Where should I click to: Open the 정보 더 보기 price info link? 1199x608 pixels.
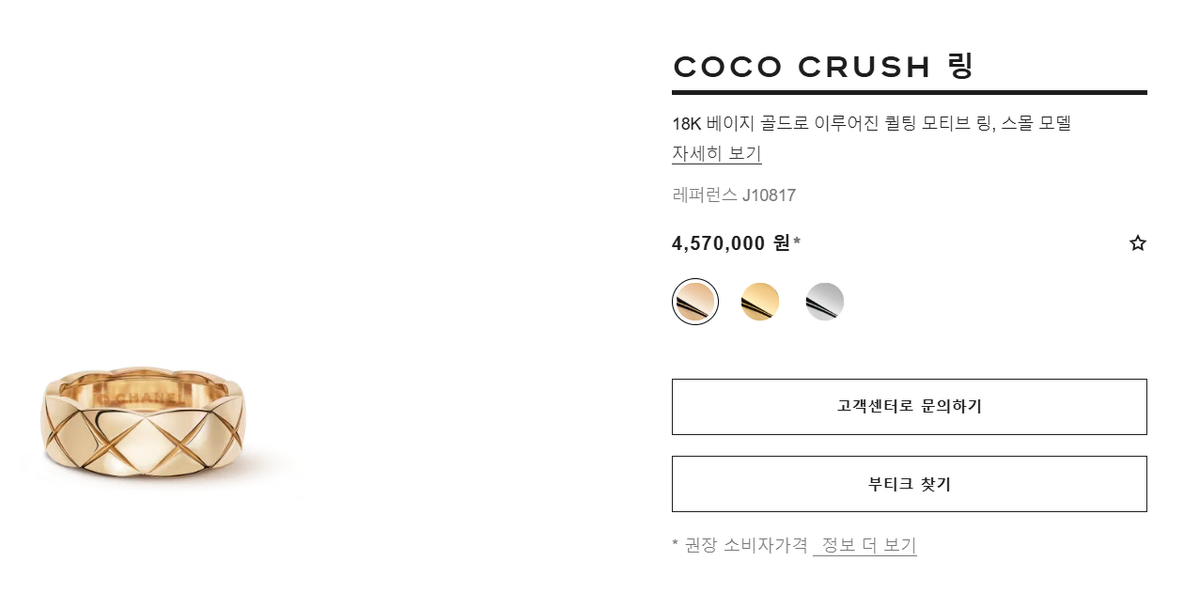(865, 545)
